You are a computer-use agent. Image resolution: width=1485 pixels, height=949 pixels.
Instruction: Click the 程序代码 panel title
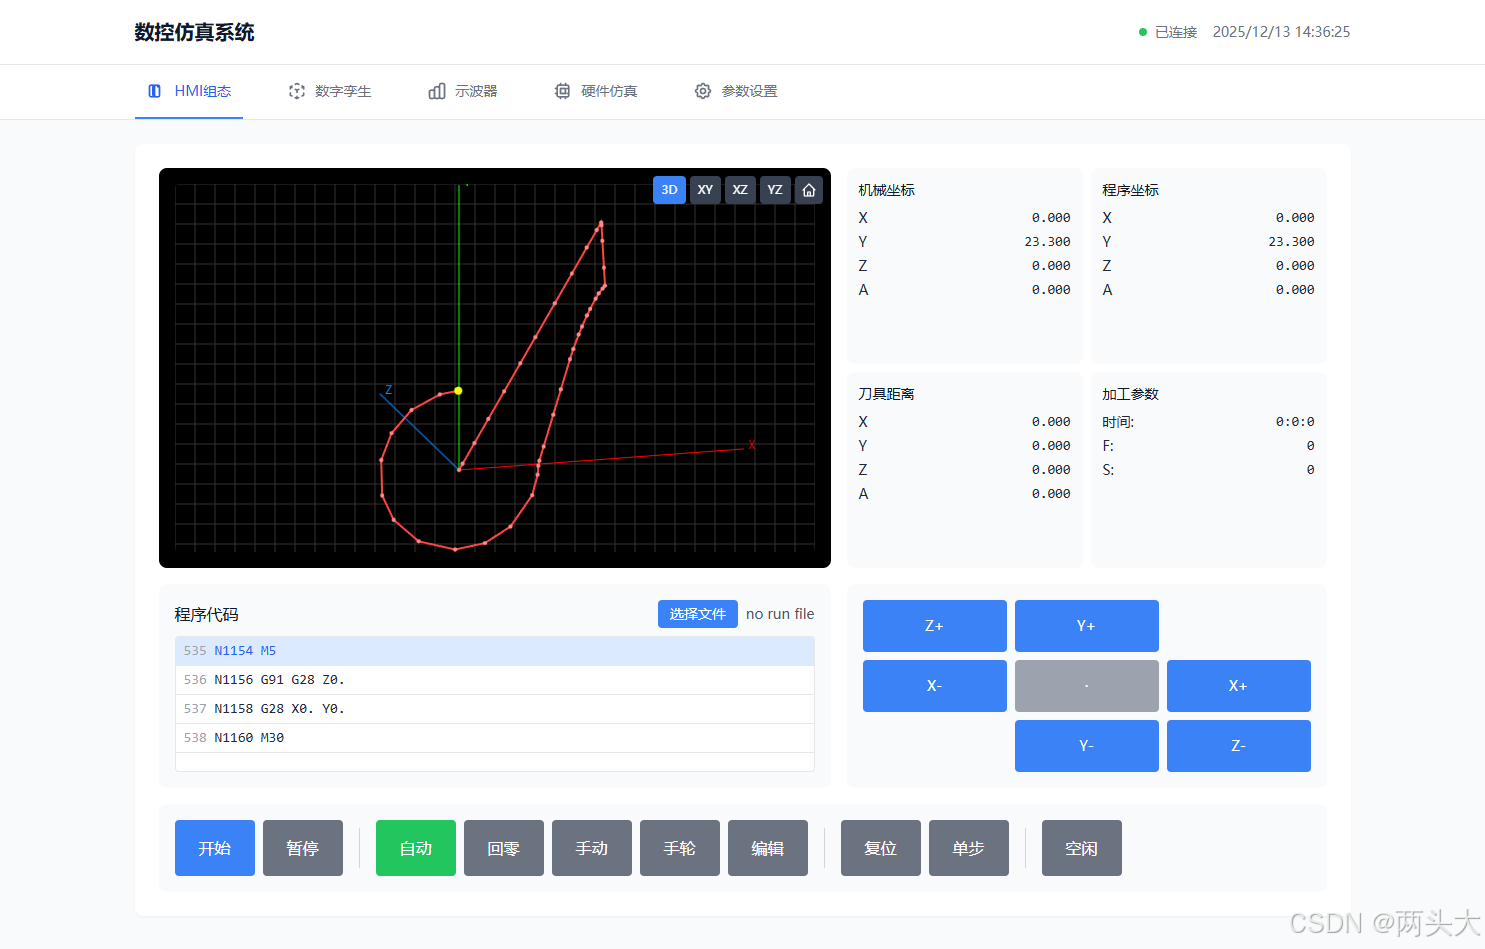coord(207,615)
